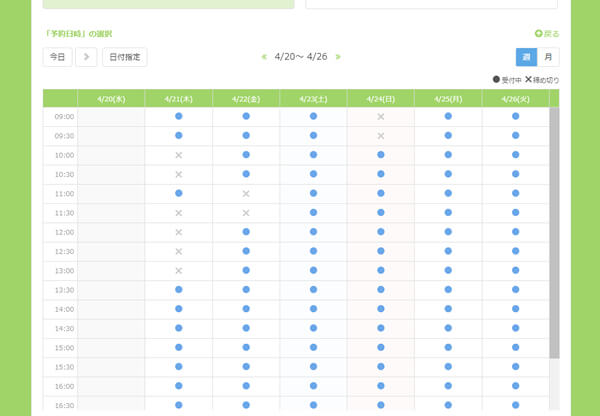Pick the 4/22 10:00 open slot
This screenshot has height=416, width=600.
click(x=246, y=155)
